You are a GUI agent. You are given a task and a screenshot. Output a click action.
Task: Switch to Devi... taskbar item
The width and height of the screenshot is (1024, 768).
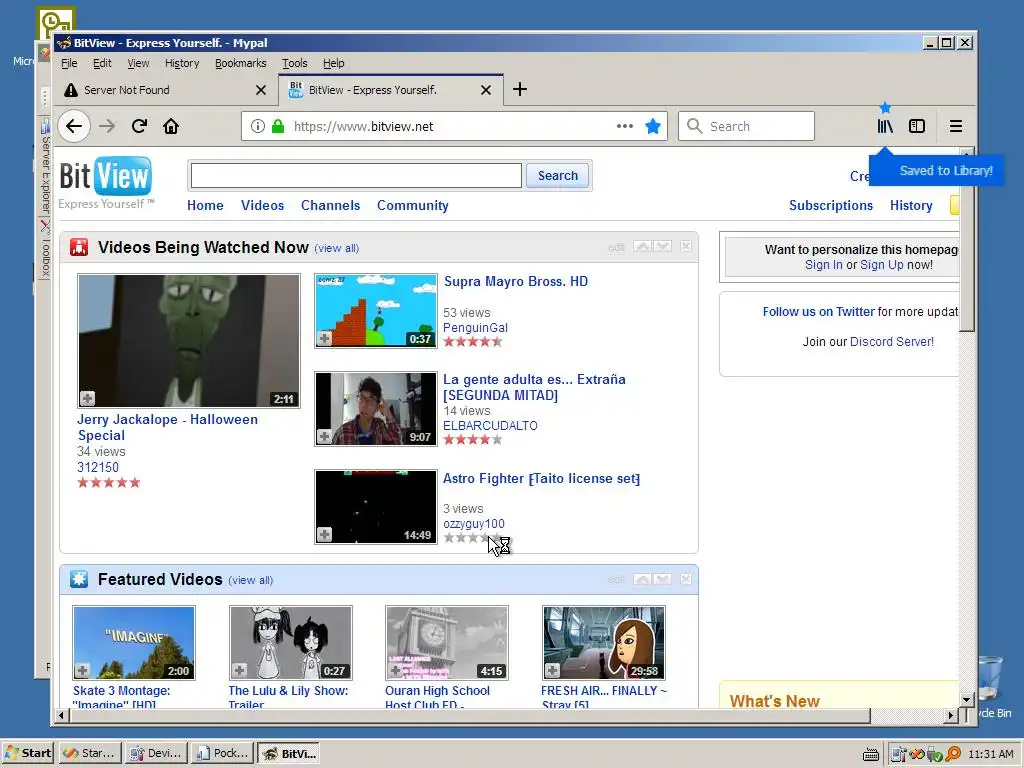[157, 753]
